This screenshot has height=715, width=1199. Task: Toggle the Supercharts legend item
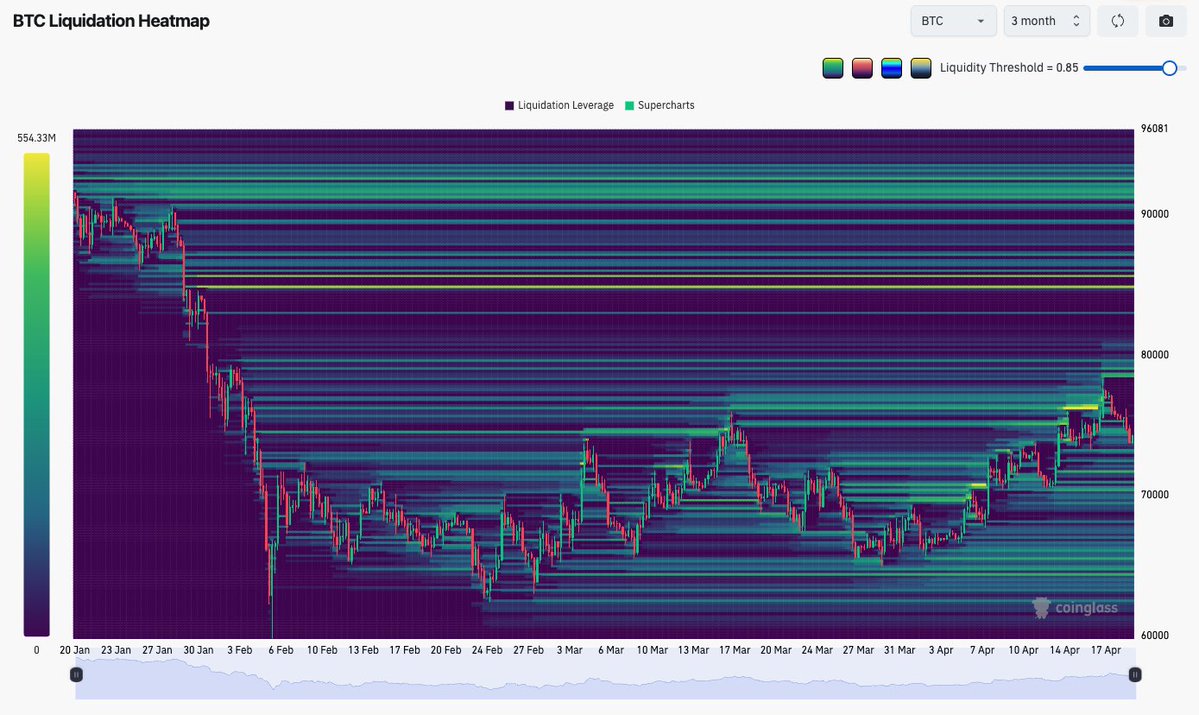[x=659, y=106]
